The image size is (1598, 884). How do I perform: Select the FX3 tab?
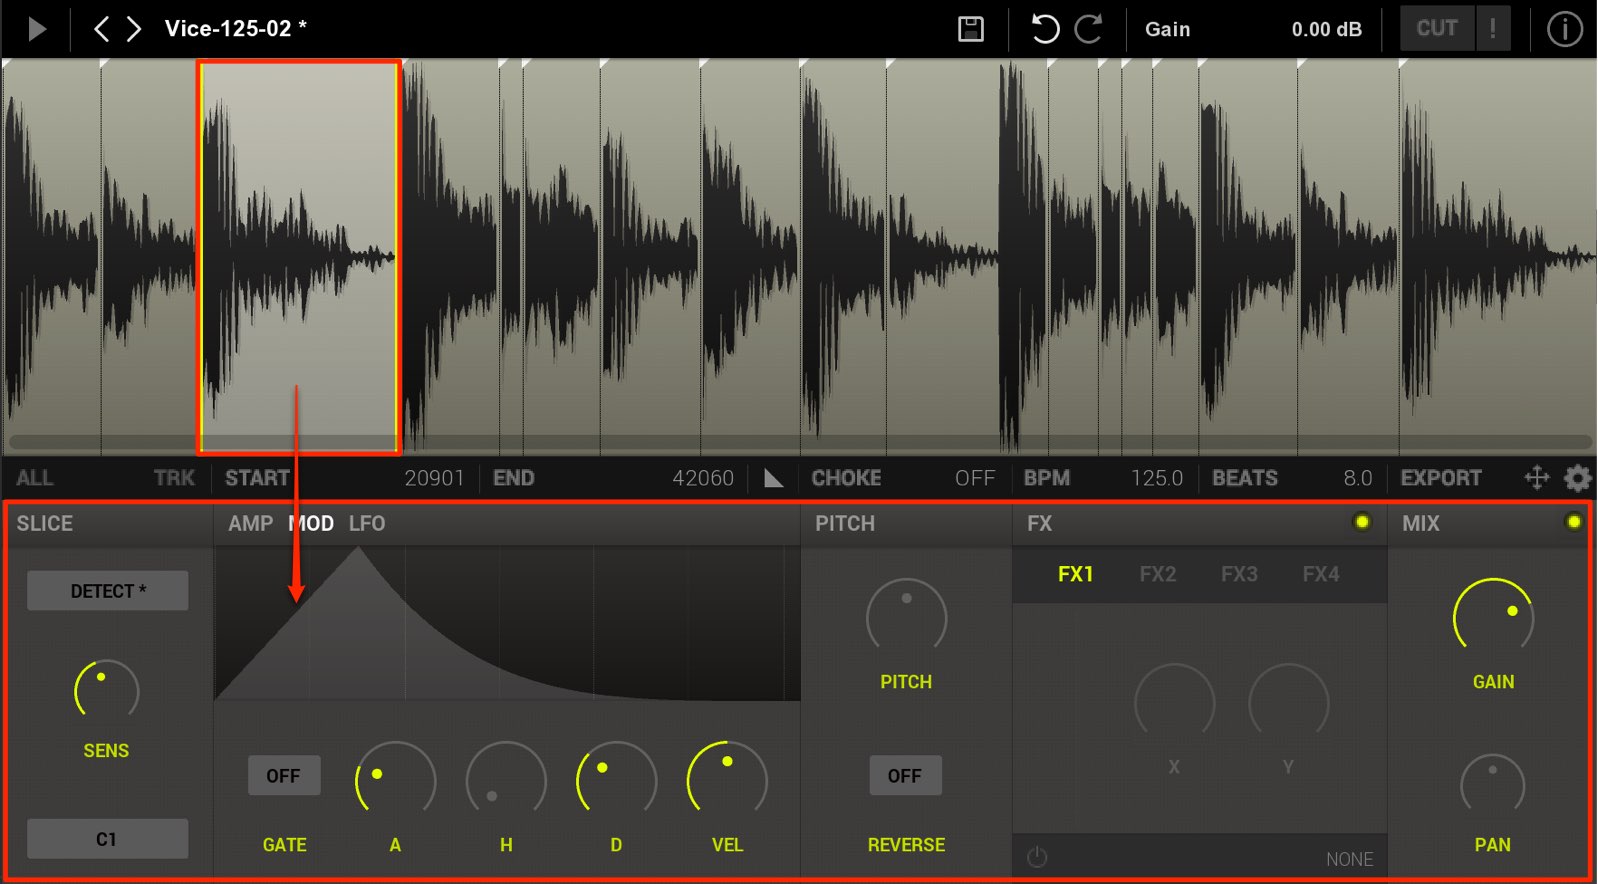pyautogui.click(x=1239, y=574)
